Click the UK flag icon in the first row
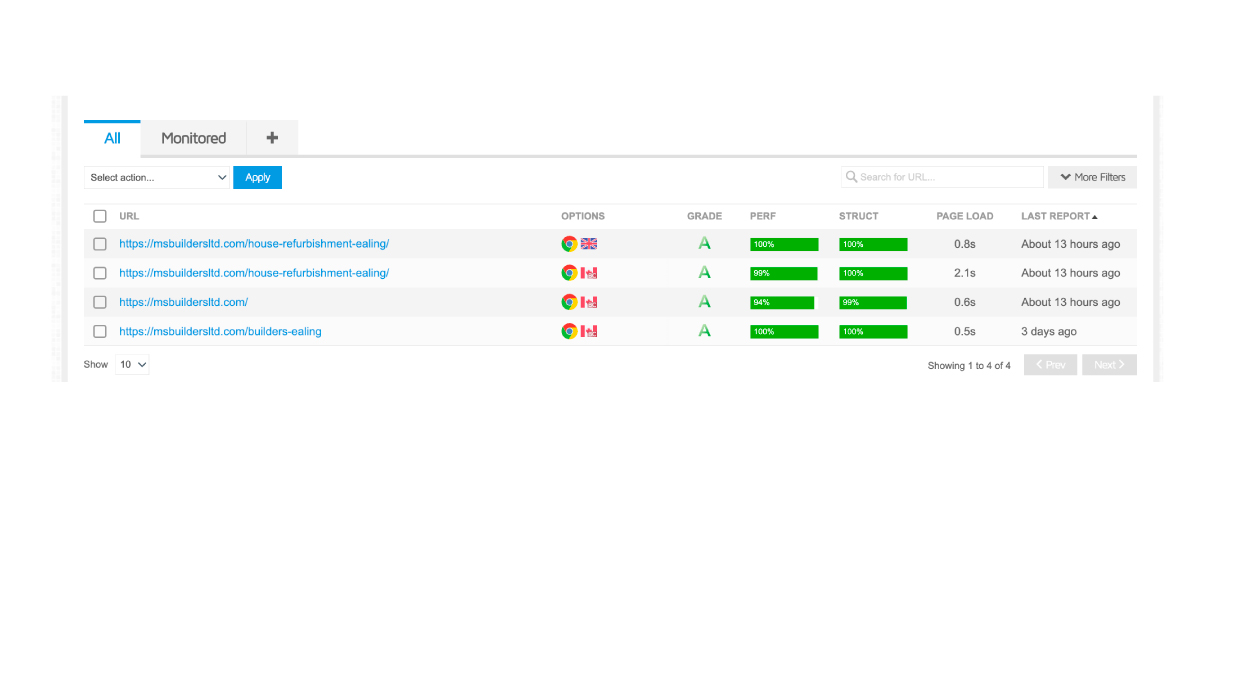The height and width of the screenshot is (680, 1245). tap(589, 244)
